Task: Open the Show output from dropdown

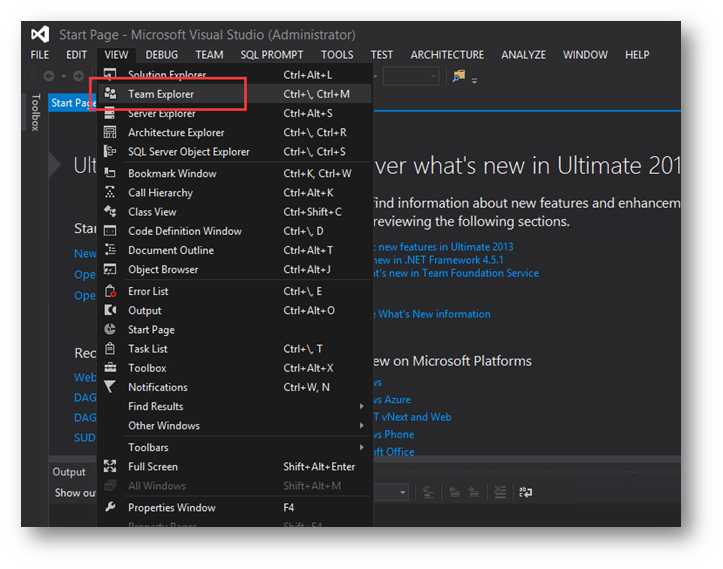Action: tap(403, 492)
